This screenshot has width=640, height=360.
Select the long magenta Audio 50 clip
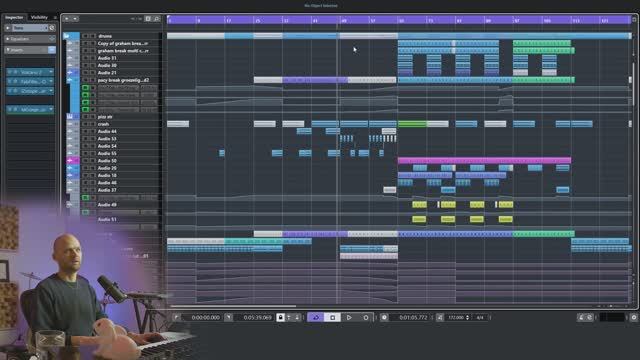(x=484, y=160)
